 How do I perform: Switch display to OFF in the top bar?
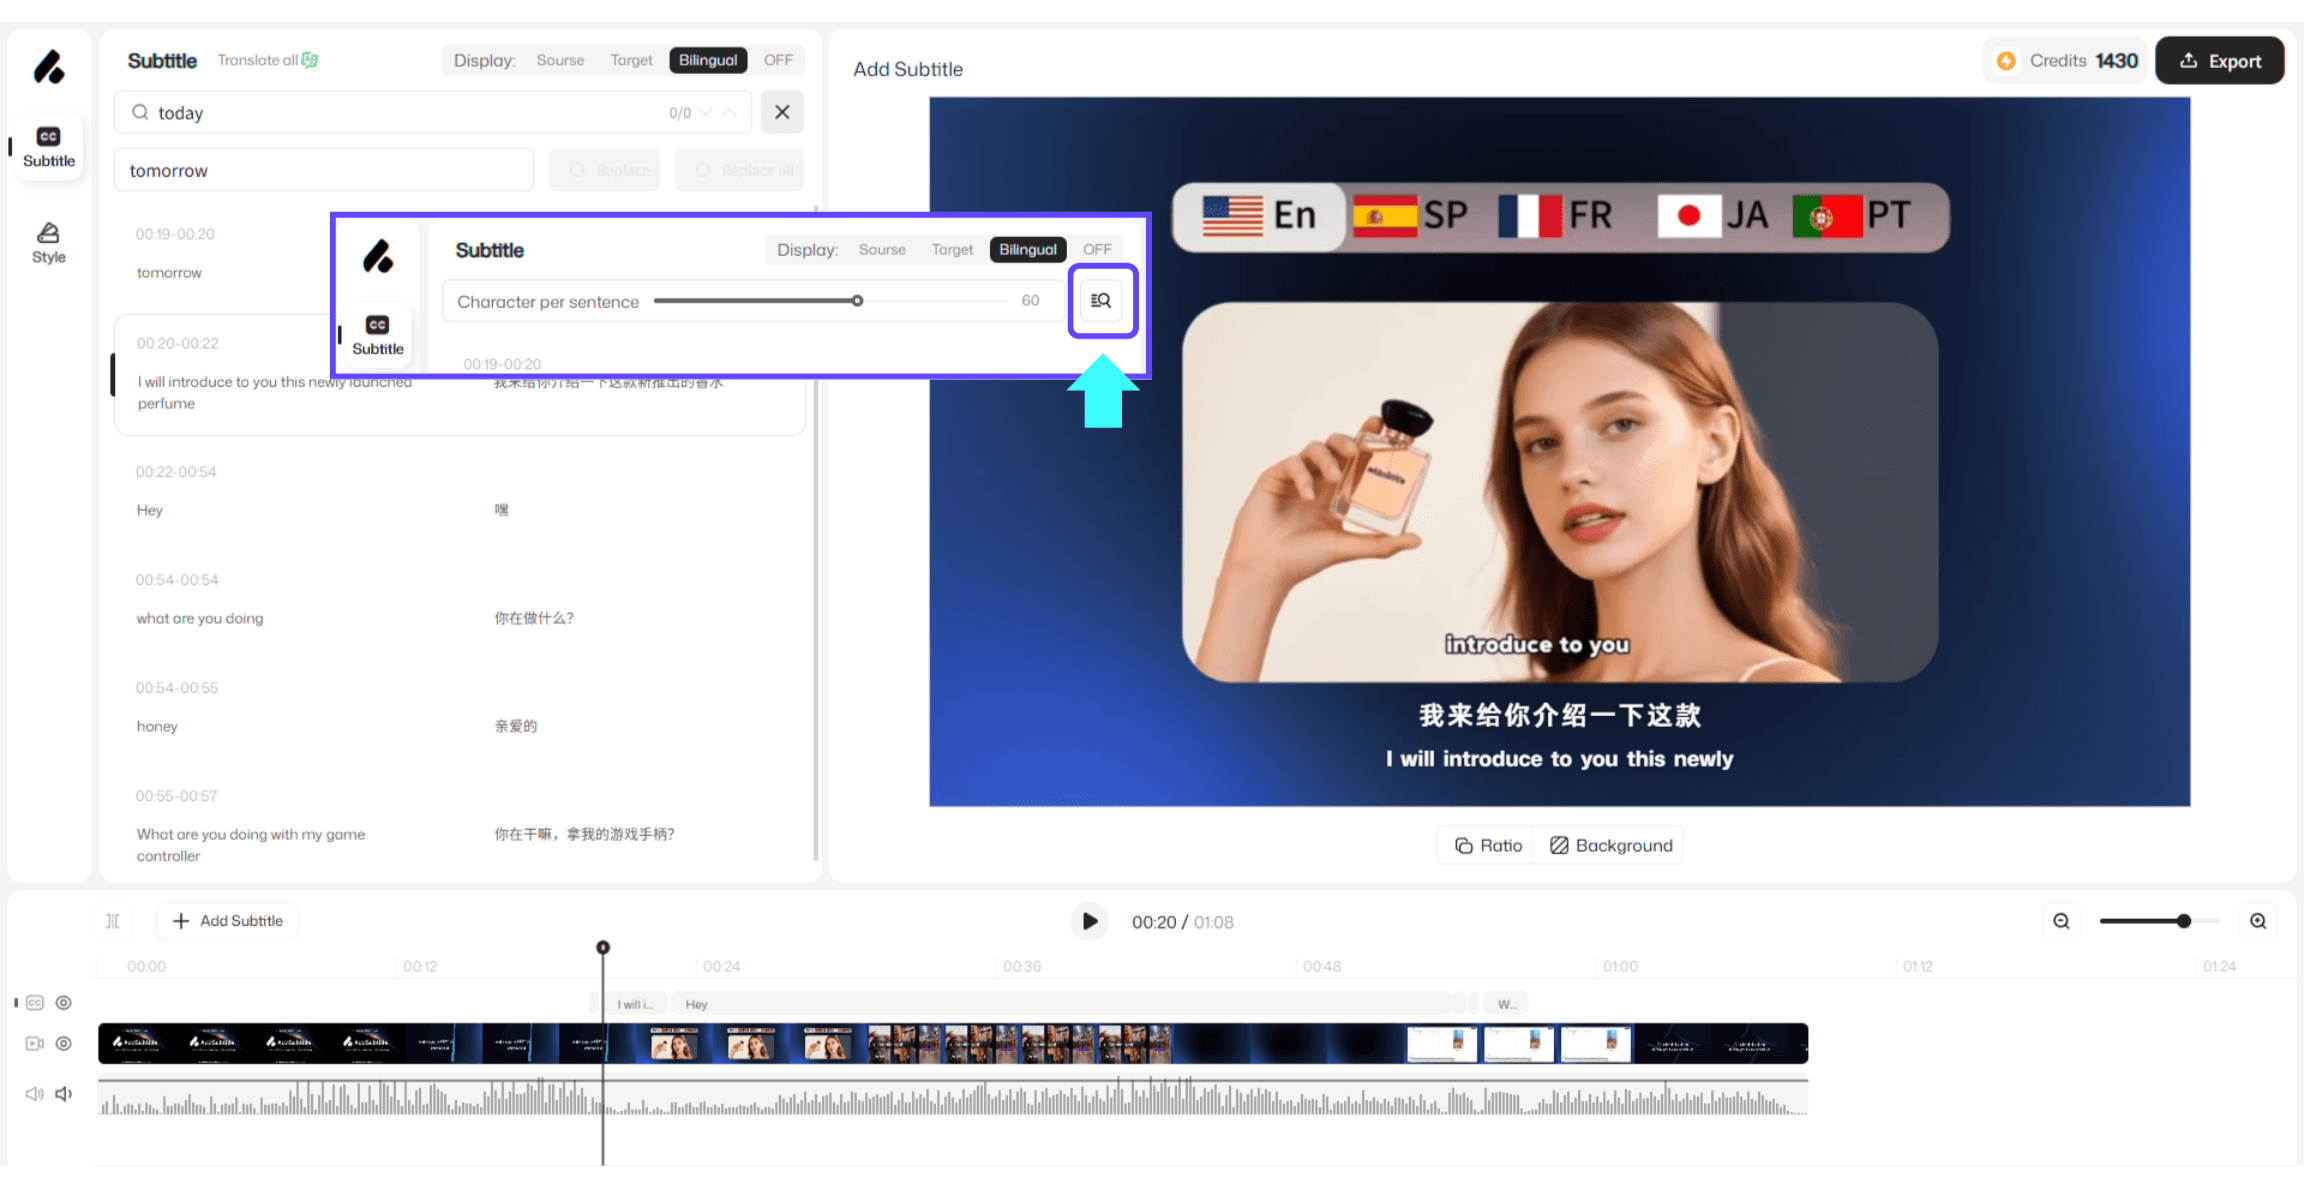778,60
